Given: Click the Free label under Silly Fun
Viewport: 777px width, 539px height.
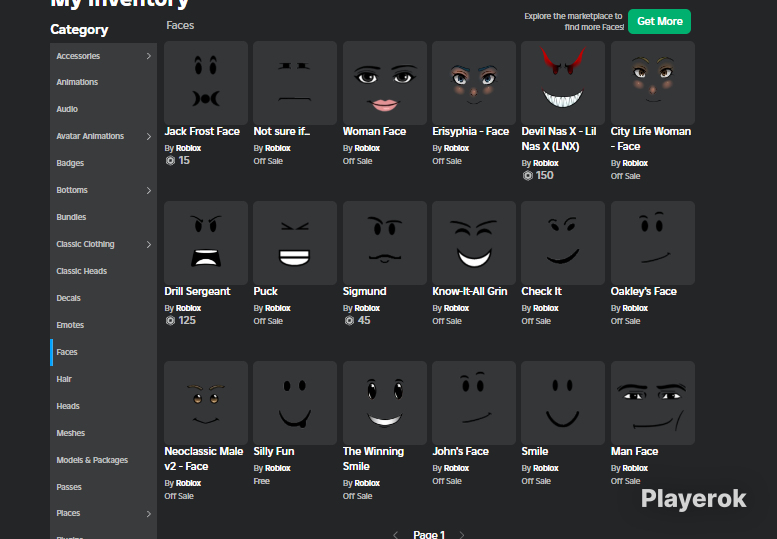Looking at the screenshot, I should tap(261, 481).
